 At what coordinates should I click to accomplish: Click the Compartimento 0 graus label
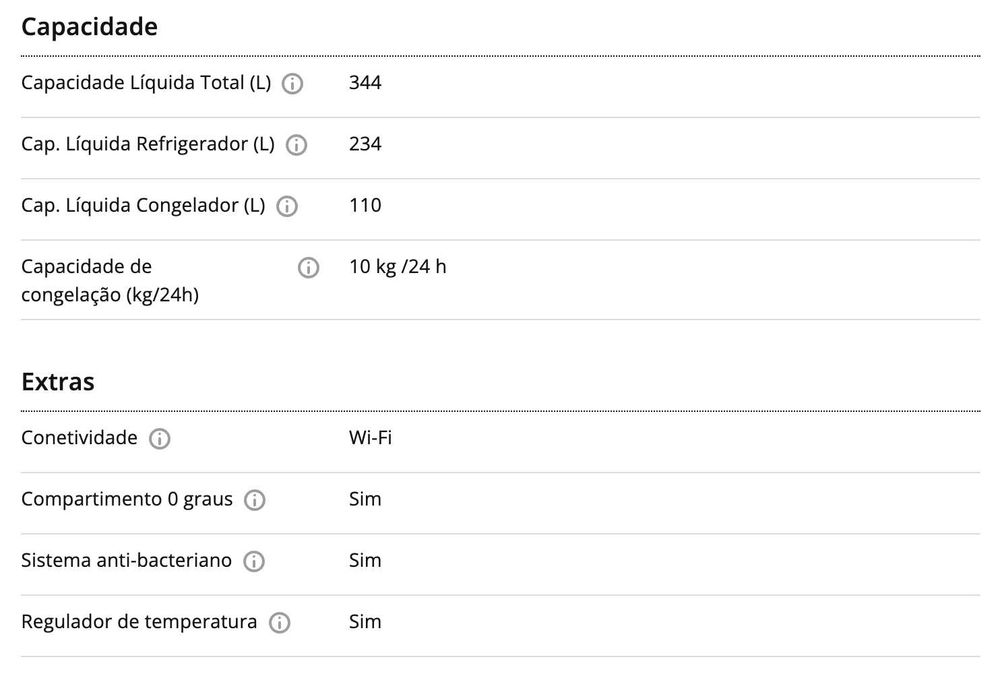tap(127, 499)
